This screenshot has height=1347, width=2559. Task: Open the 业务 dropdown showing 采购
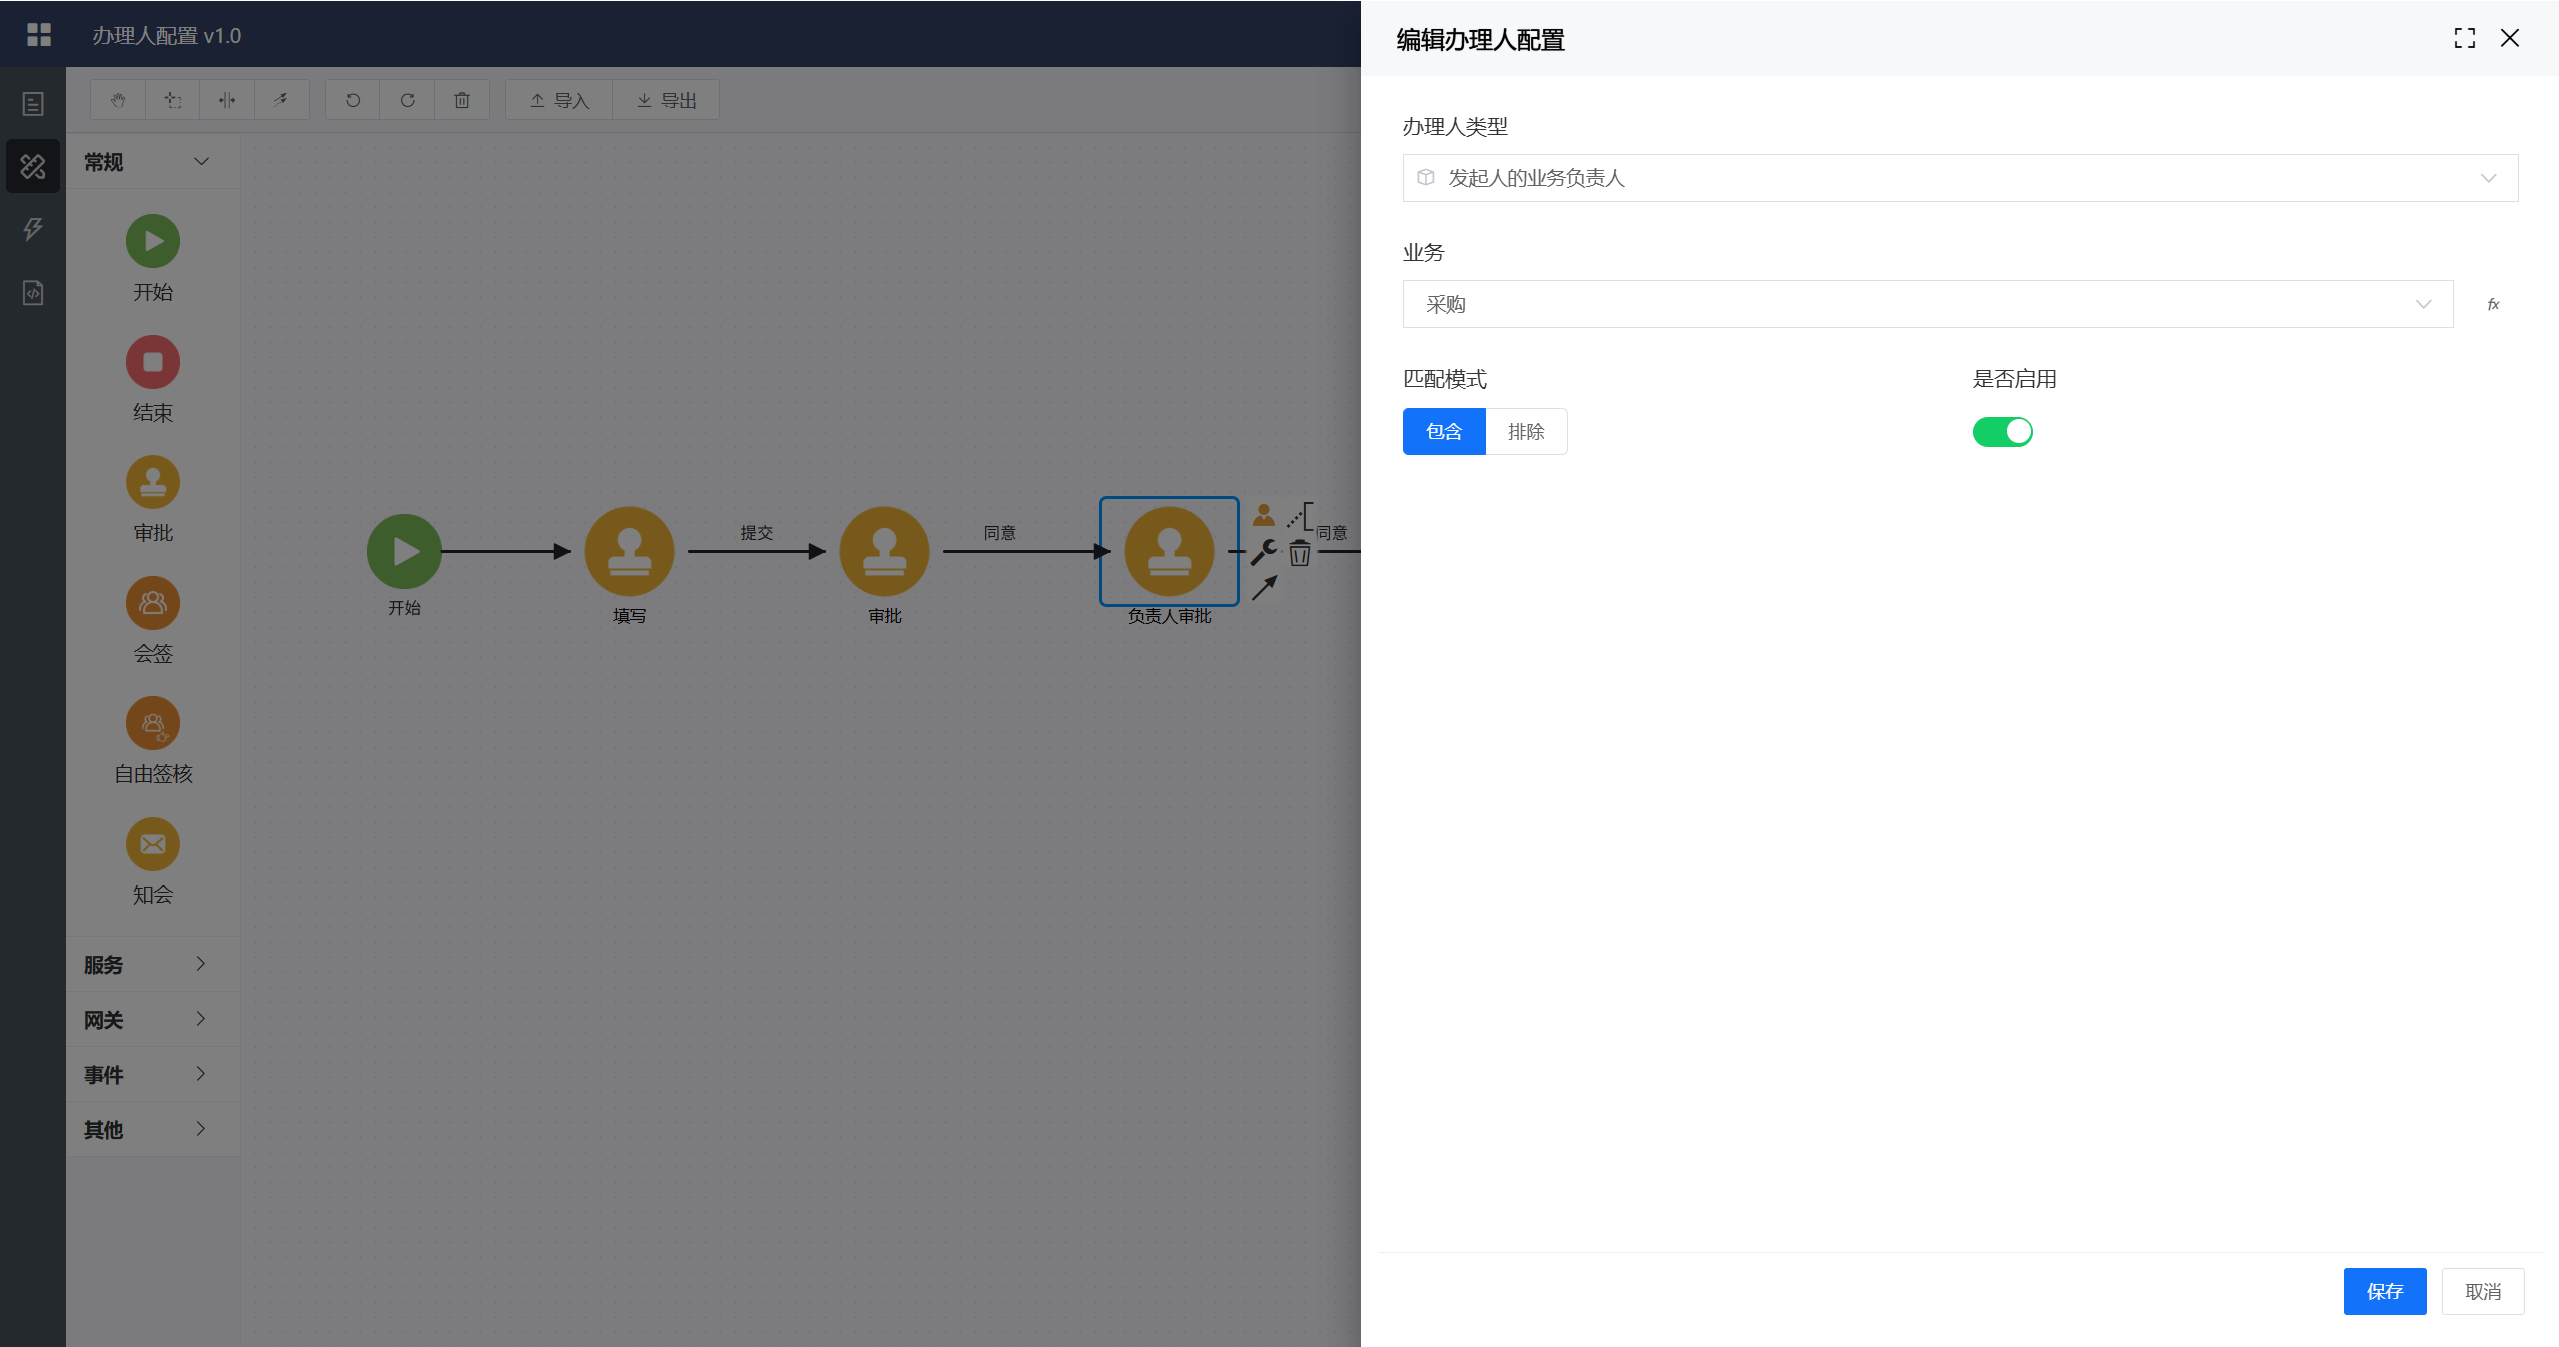[1927, 304]
